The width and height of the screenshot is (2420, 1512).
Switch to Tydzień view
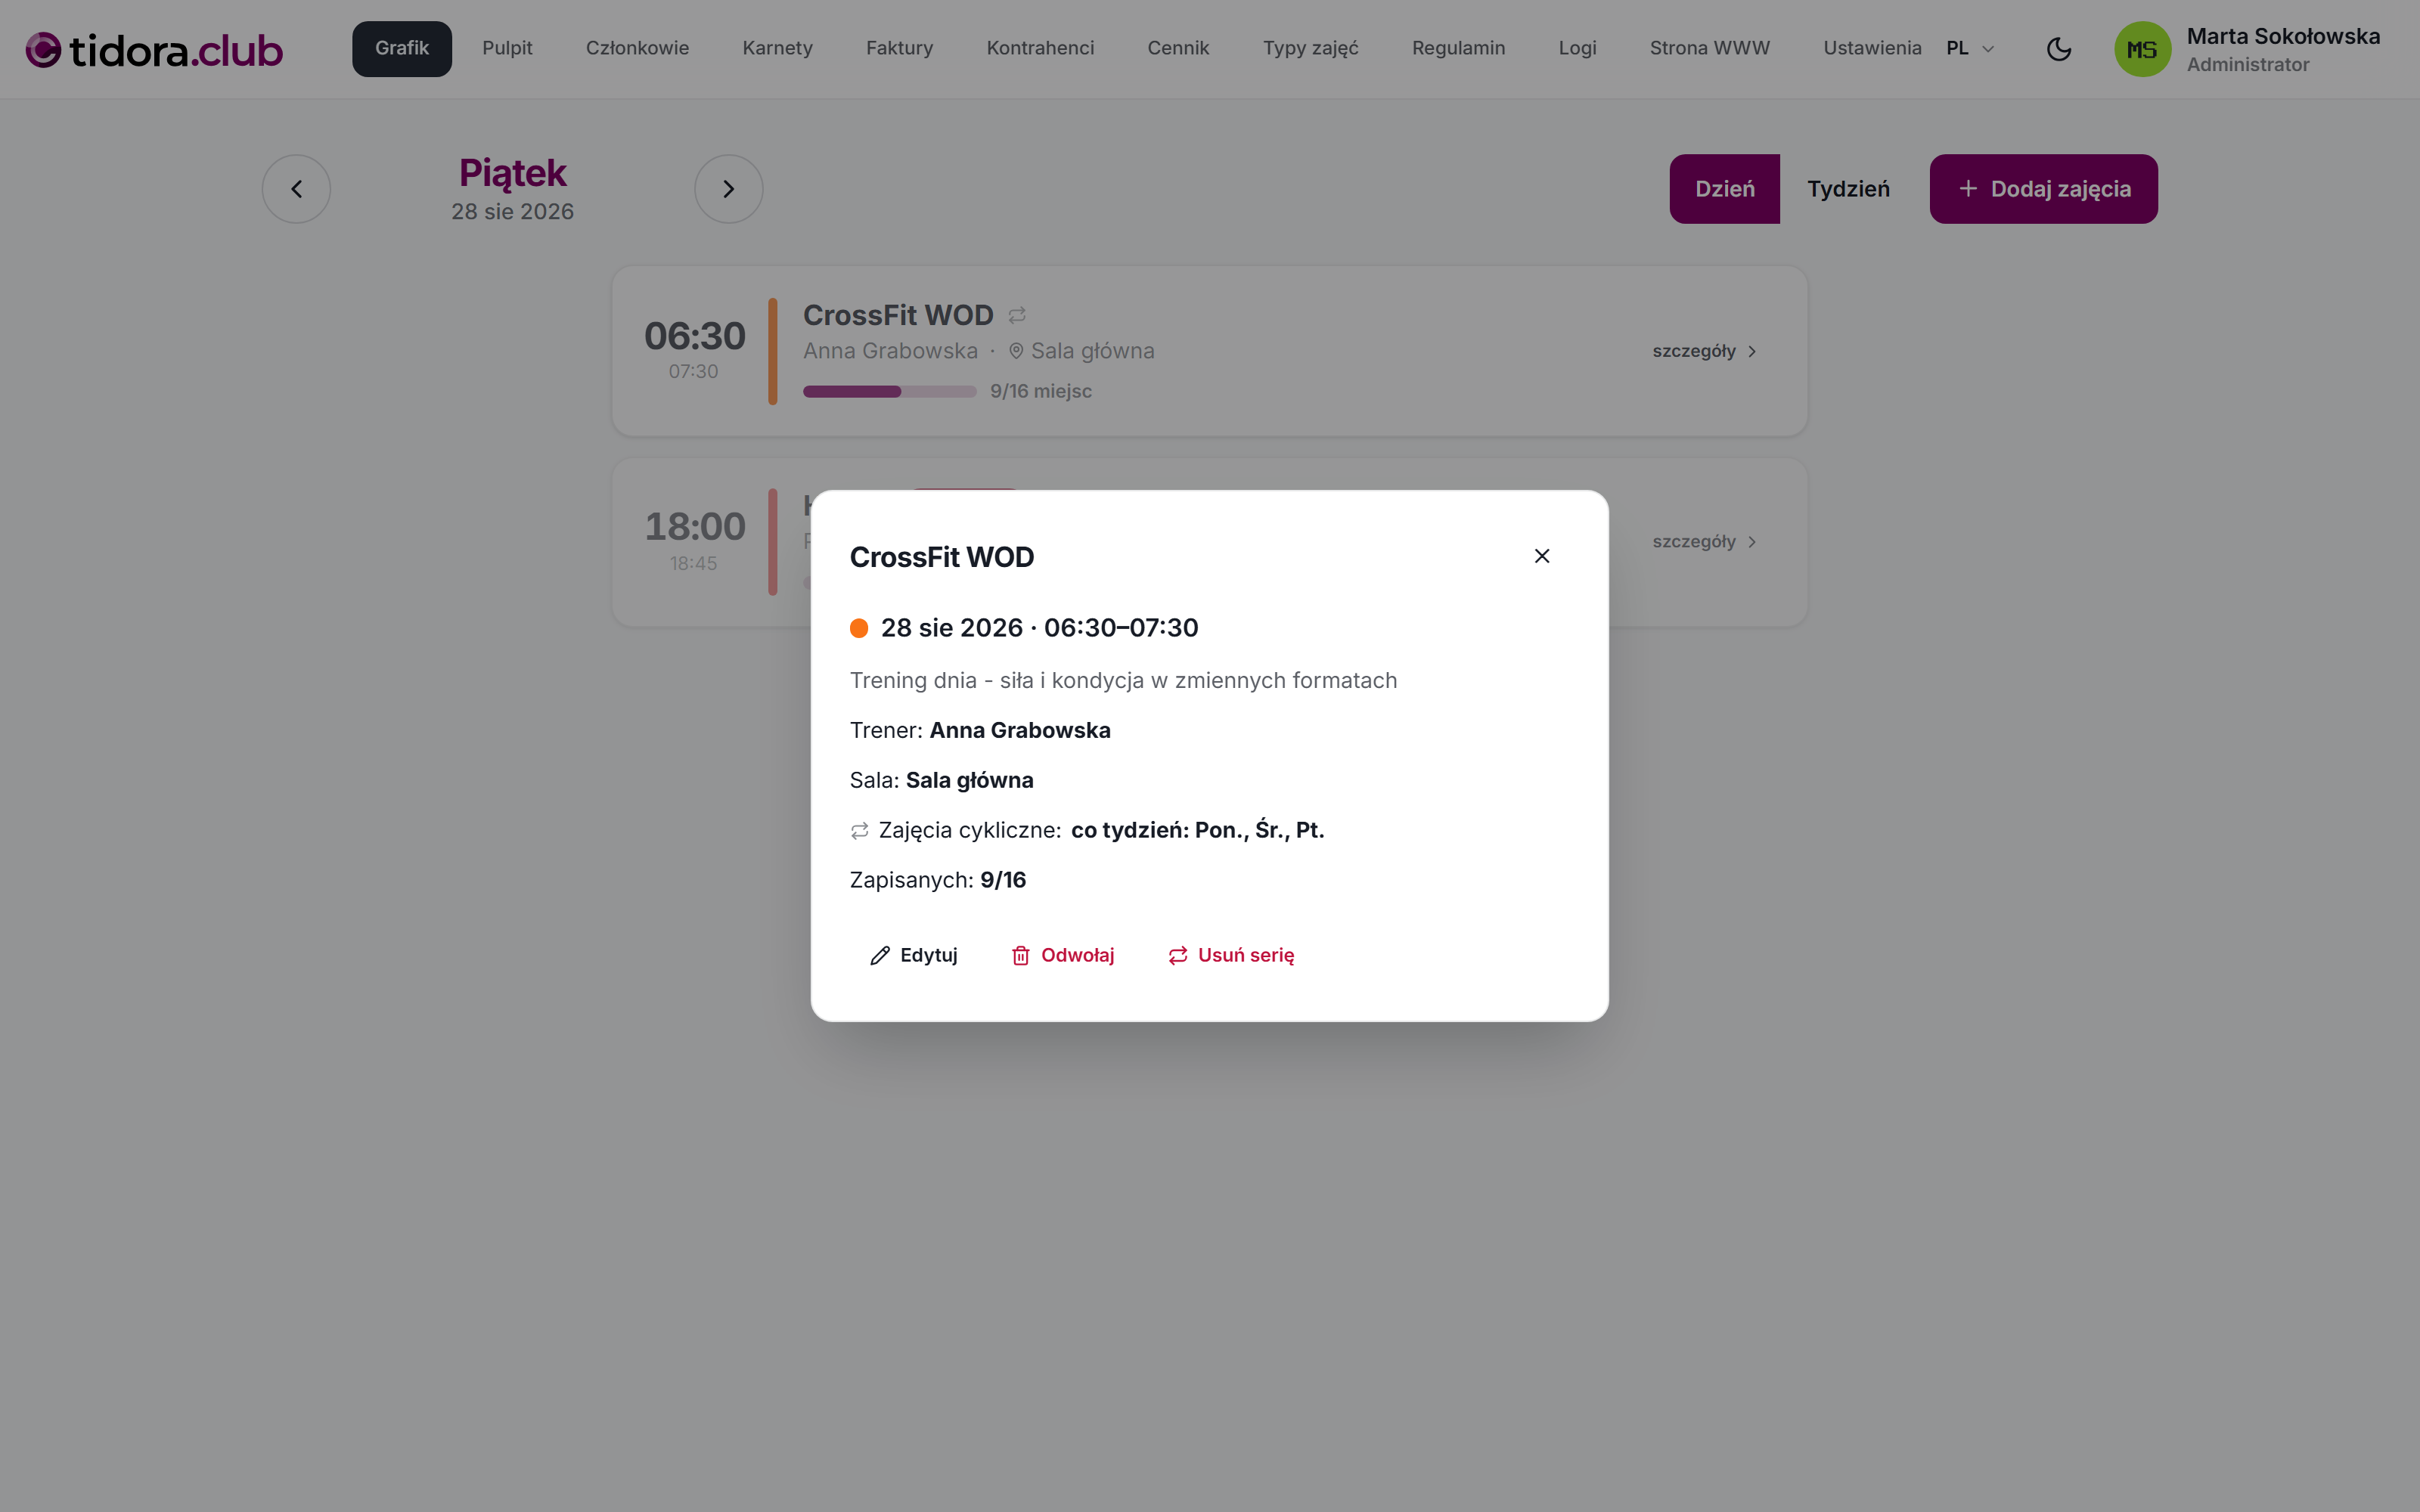coord(1848,189)
